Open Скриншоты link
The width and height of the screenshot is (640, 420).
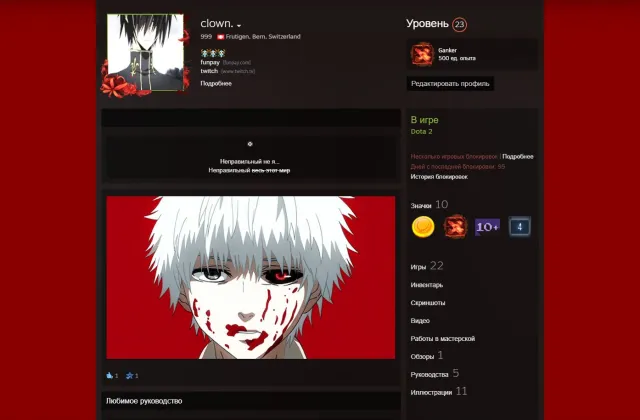428,303
